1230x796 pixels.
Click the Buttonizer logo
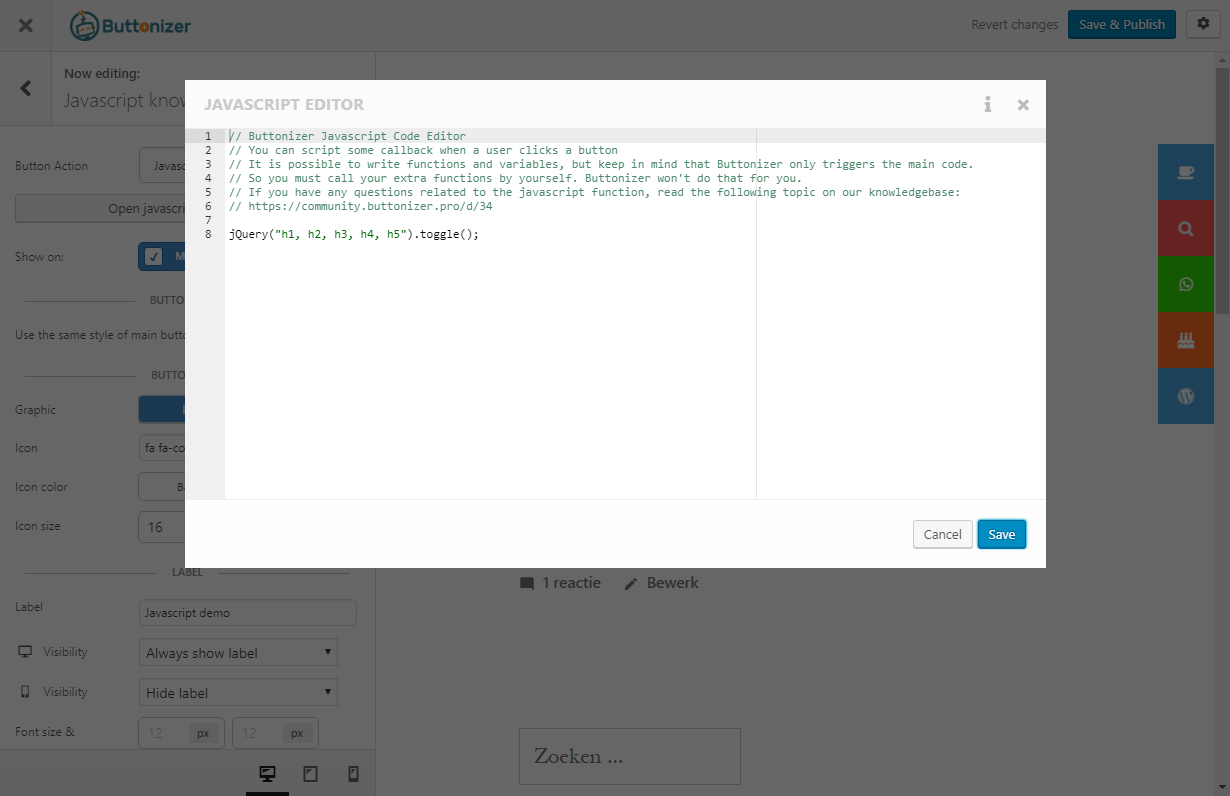(x=130, y=25)
